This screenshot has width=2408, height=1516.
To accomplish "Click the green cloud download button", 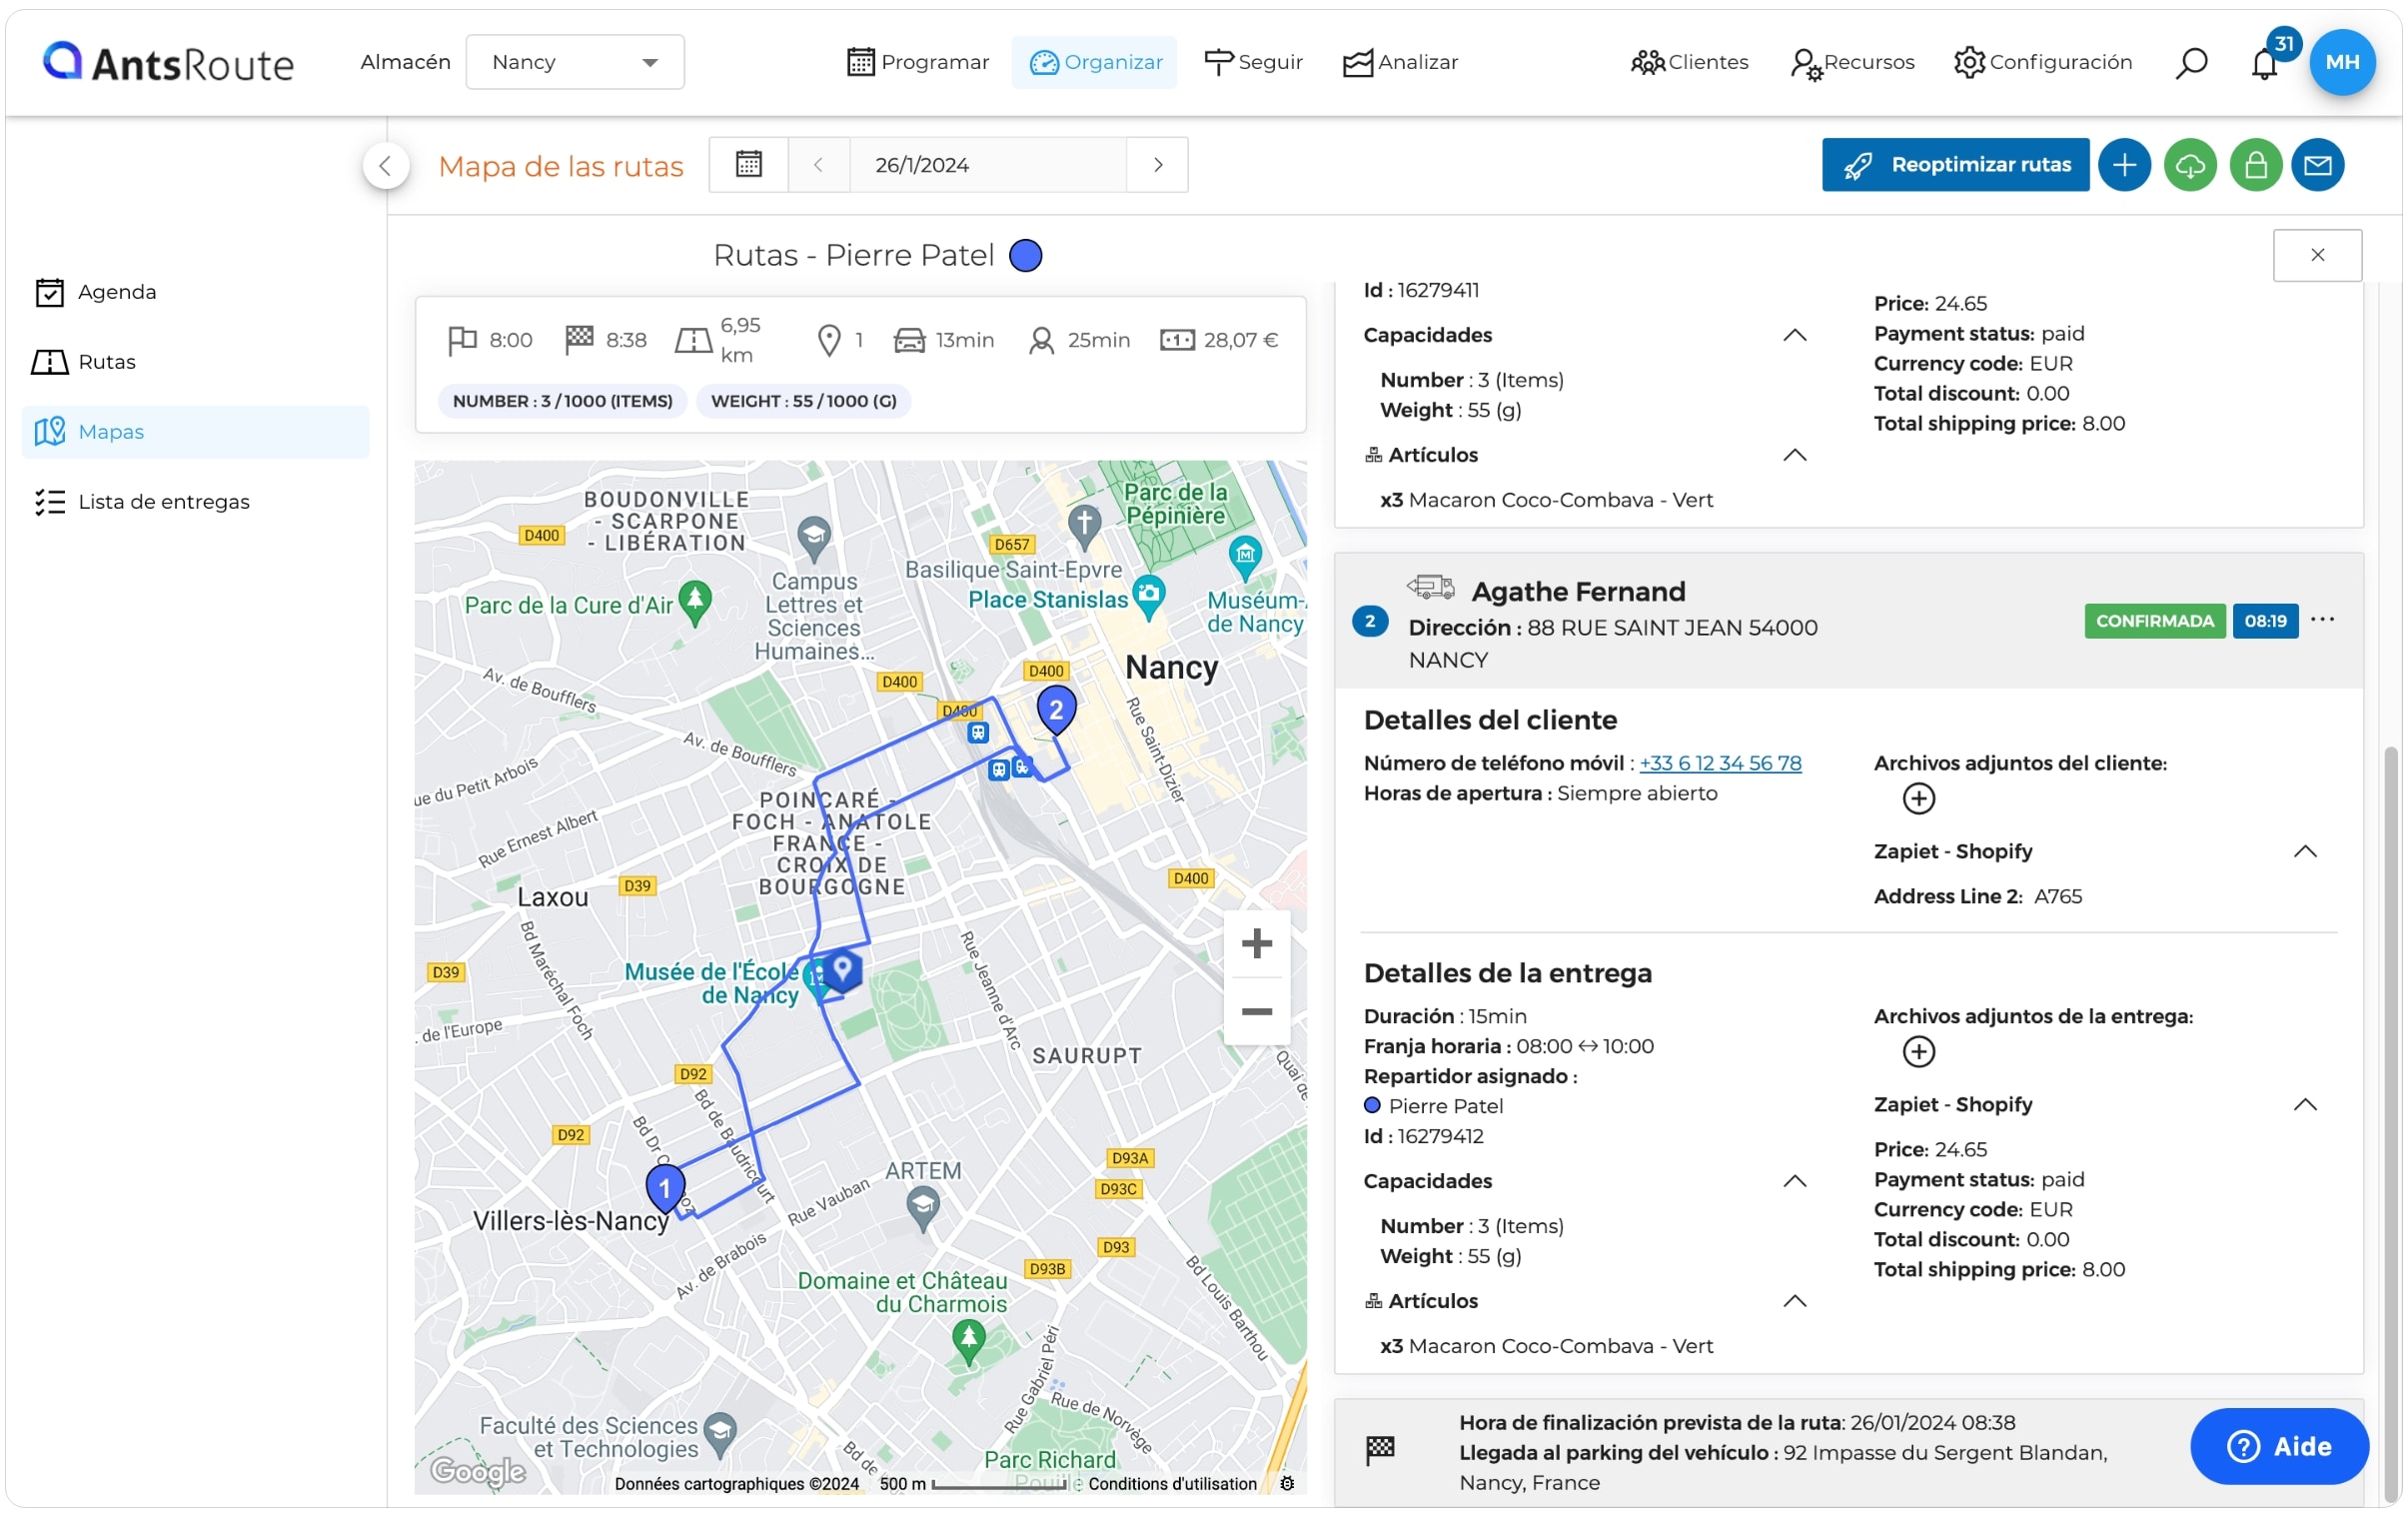I will (2190, 165).
